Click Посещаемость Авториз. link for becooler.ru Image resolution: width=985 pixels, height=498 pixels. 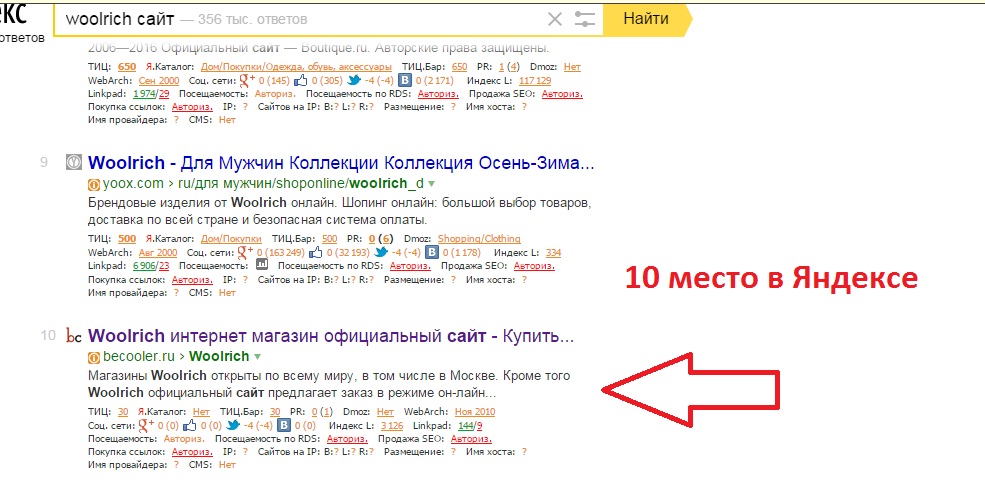click(183, 439)
